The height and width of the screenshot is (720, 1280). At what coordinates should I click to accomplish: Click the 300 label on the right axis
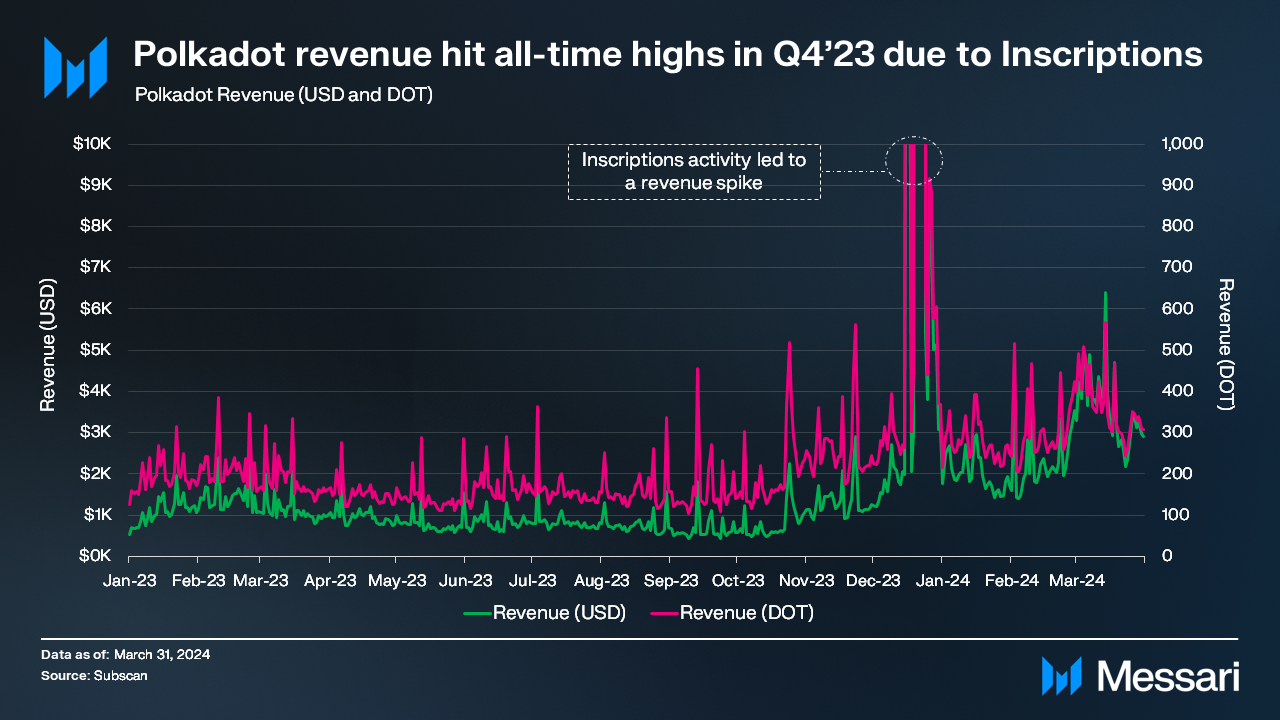point(1175,432)
